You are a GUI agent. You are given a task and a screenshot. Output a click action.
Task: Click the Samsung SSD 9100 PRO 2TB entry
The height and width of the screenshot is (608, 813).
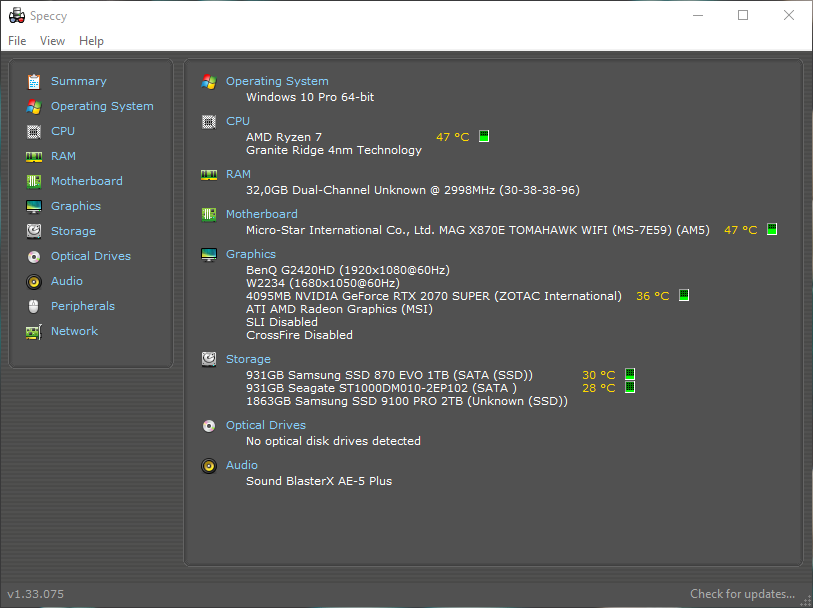coord(407,401)
